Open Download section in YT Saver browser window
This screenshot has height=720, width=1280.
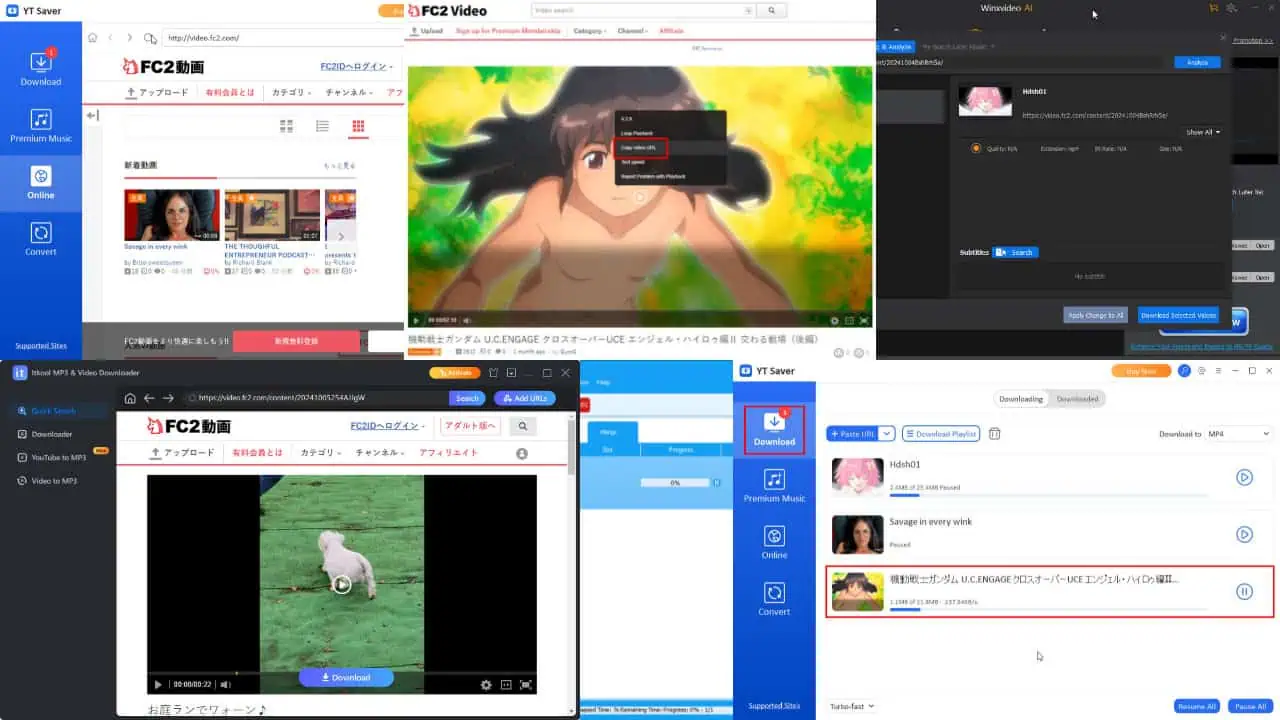[40, 67]
